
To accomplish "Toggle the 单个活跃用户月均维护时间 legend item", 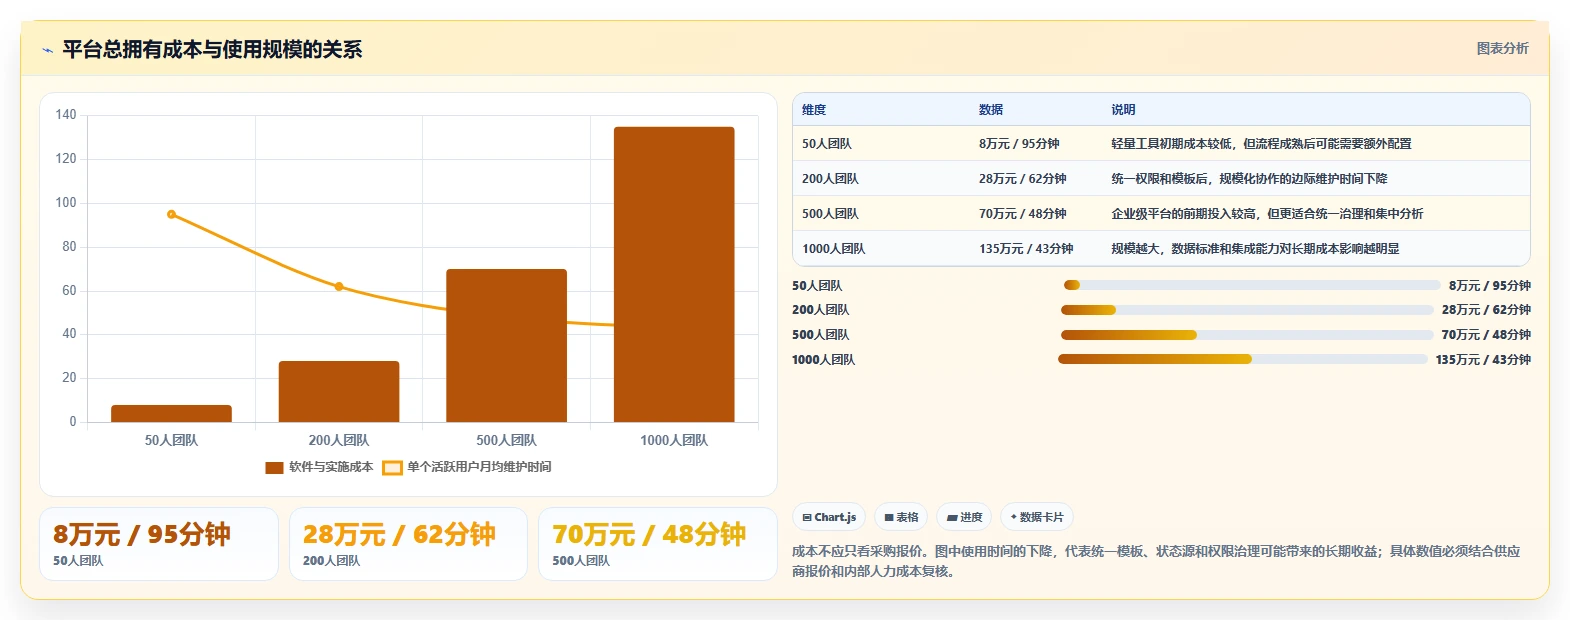I will (x=467, y=467).
